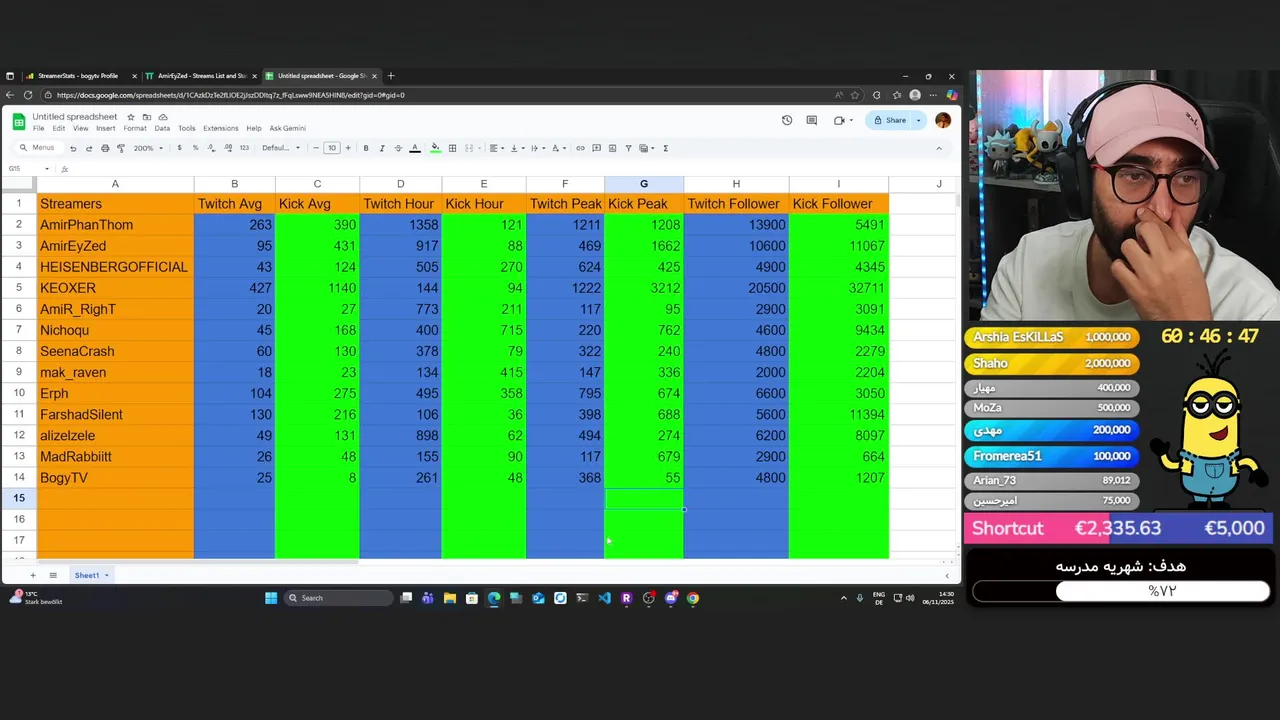Open a new browser tab
The width and height of the screenshot is (1280, 720).
(391, 76)
